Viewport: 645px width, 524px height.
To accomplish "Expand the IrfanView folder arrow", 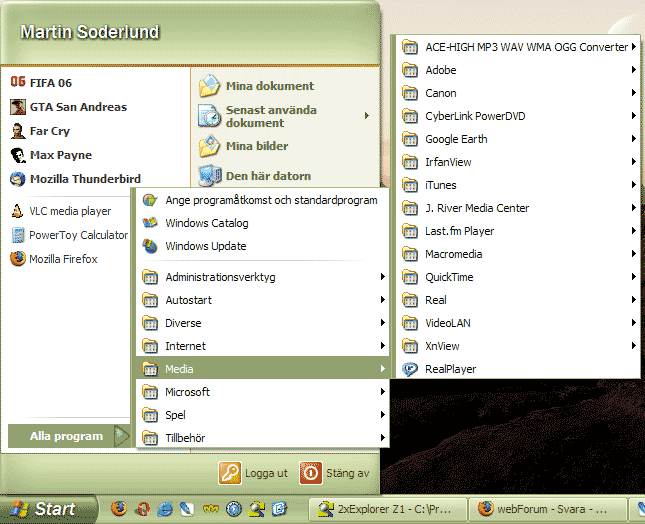I will pos(634,162).
